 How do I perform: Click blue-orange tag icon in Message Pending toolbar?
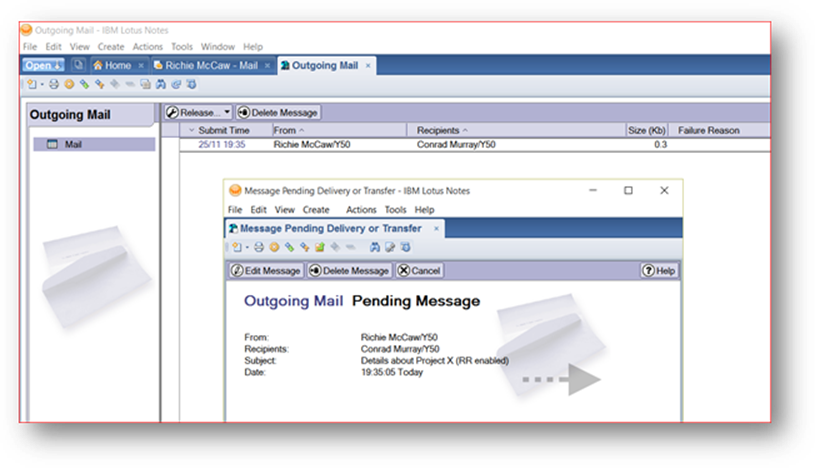coord(305,248)
